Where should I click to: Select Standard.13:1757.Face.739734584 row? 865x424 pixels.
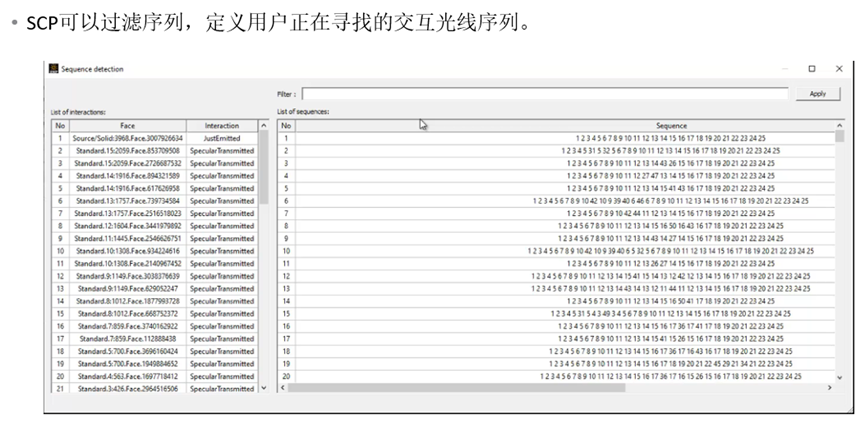[x=154, y=201]
